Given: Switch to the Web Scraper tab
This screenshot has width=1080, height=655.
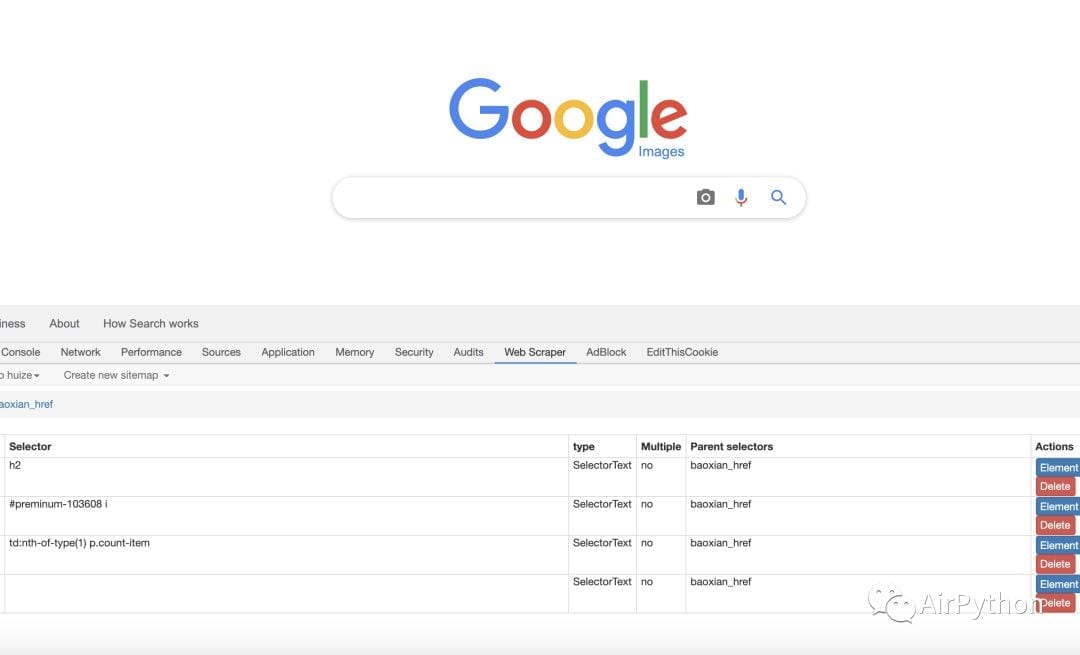Looking at the screenshot, I should click(534, 352).
